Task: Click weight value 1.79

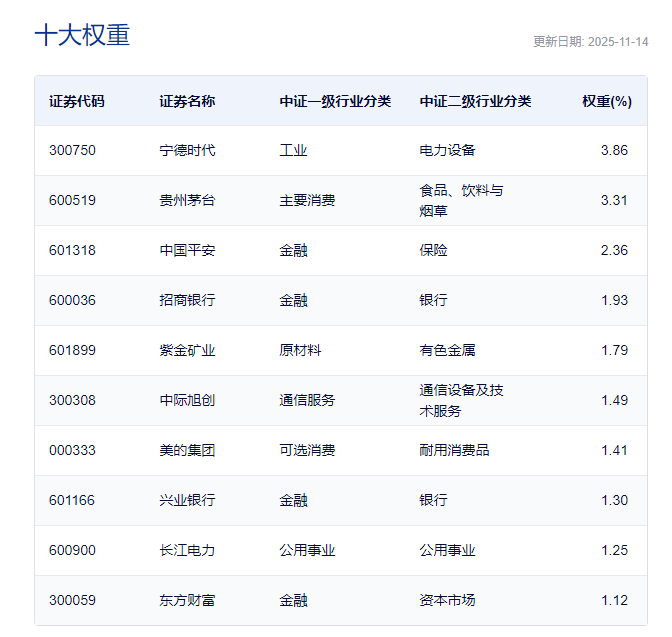Action: click(x=615, y=350)
